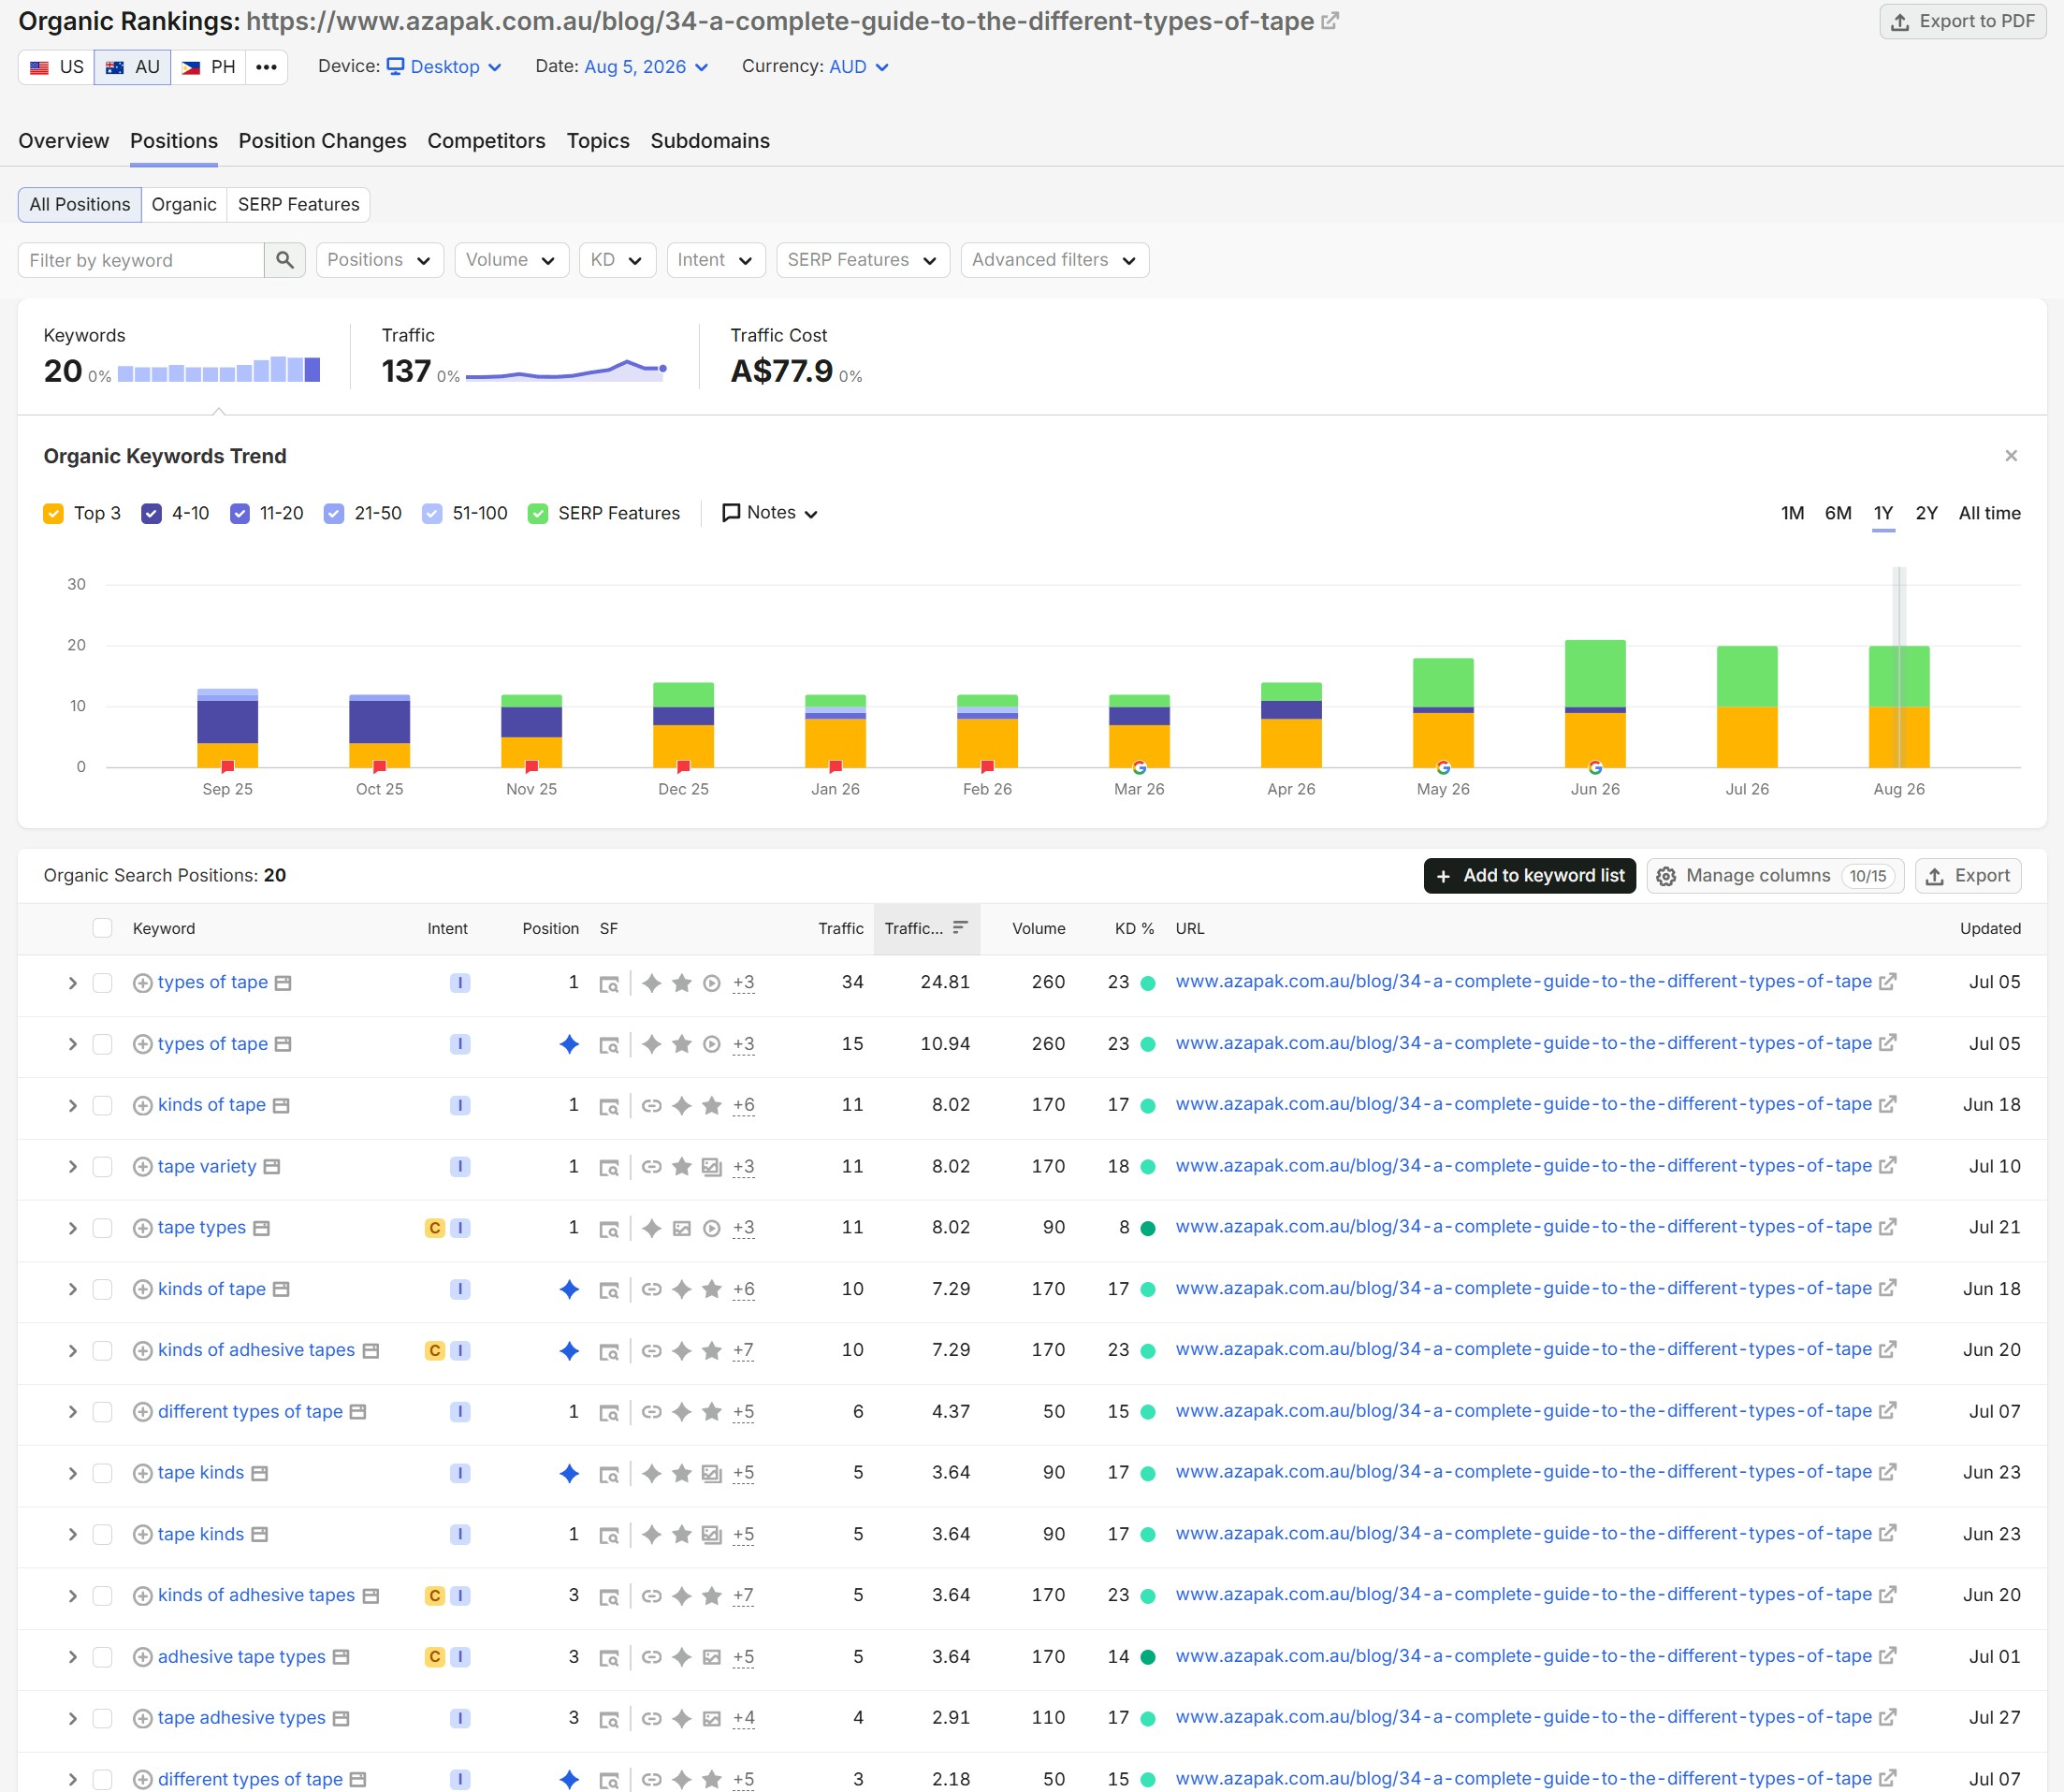Click add-keyword plus icon for 'tape adhesive types'
Viewport: 2064px width, 1792px height.
143,1718
